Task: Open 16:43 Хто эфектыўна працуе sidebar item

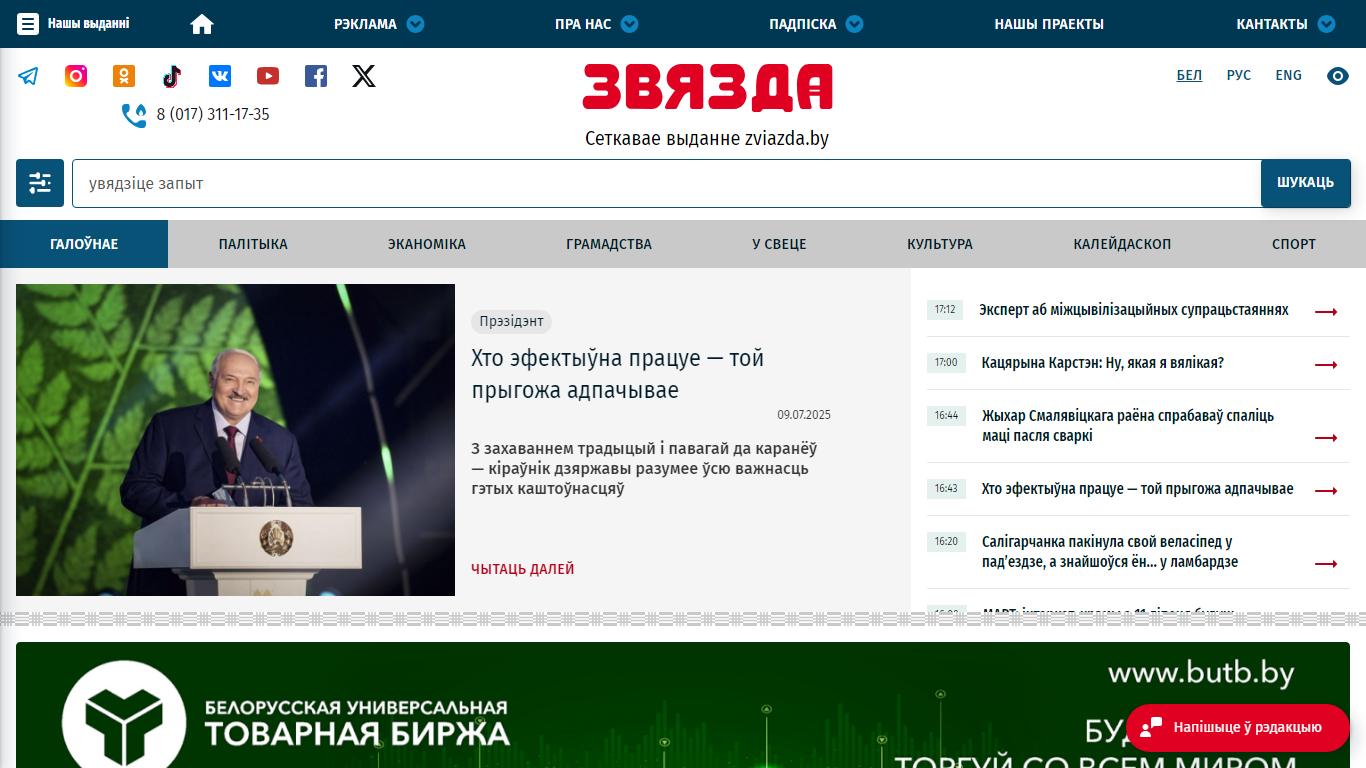Action: coord(1138,489)
